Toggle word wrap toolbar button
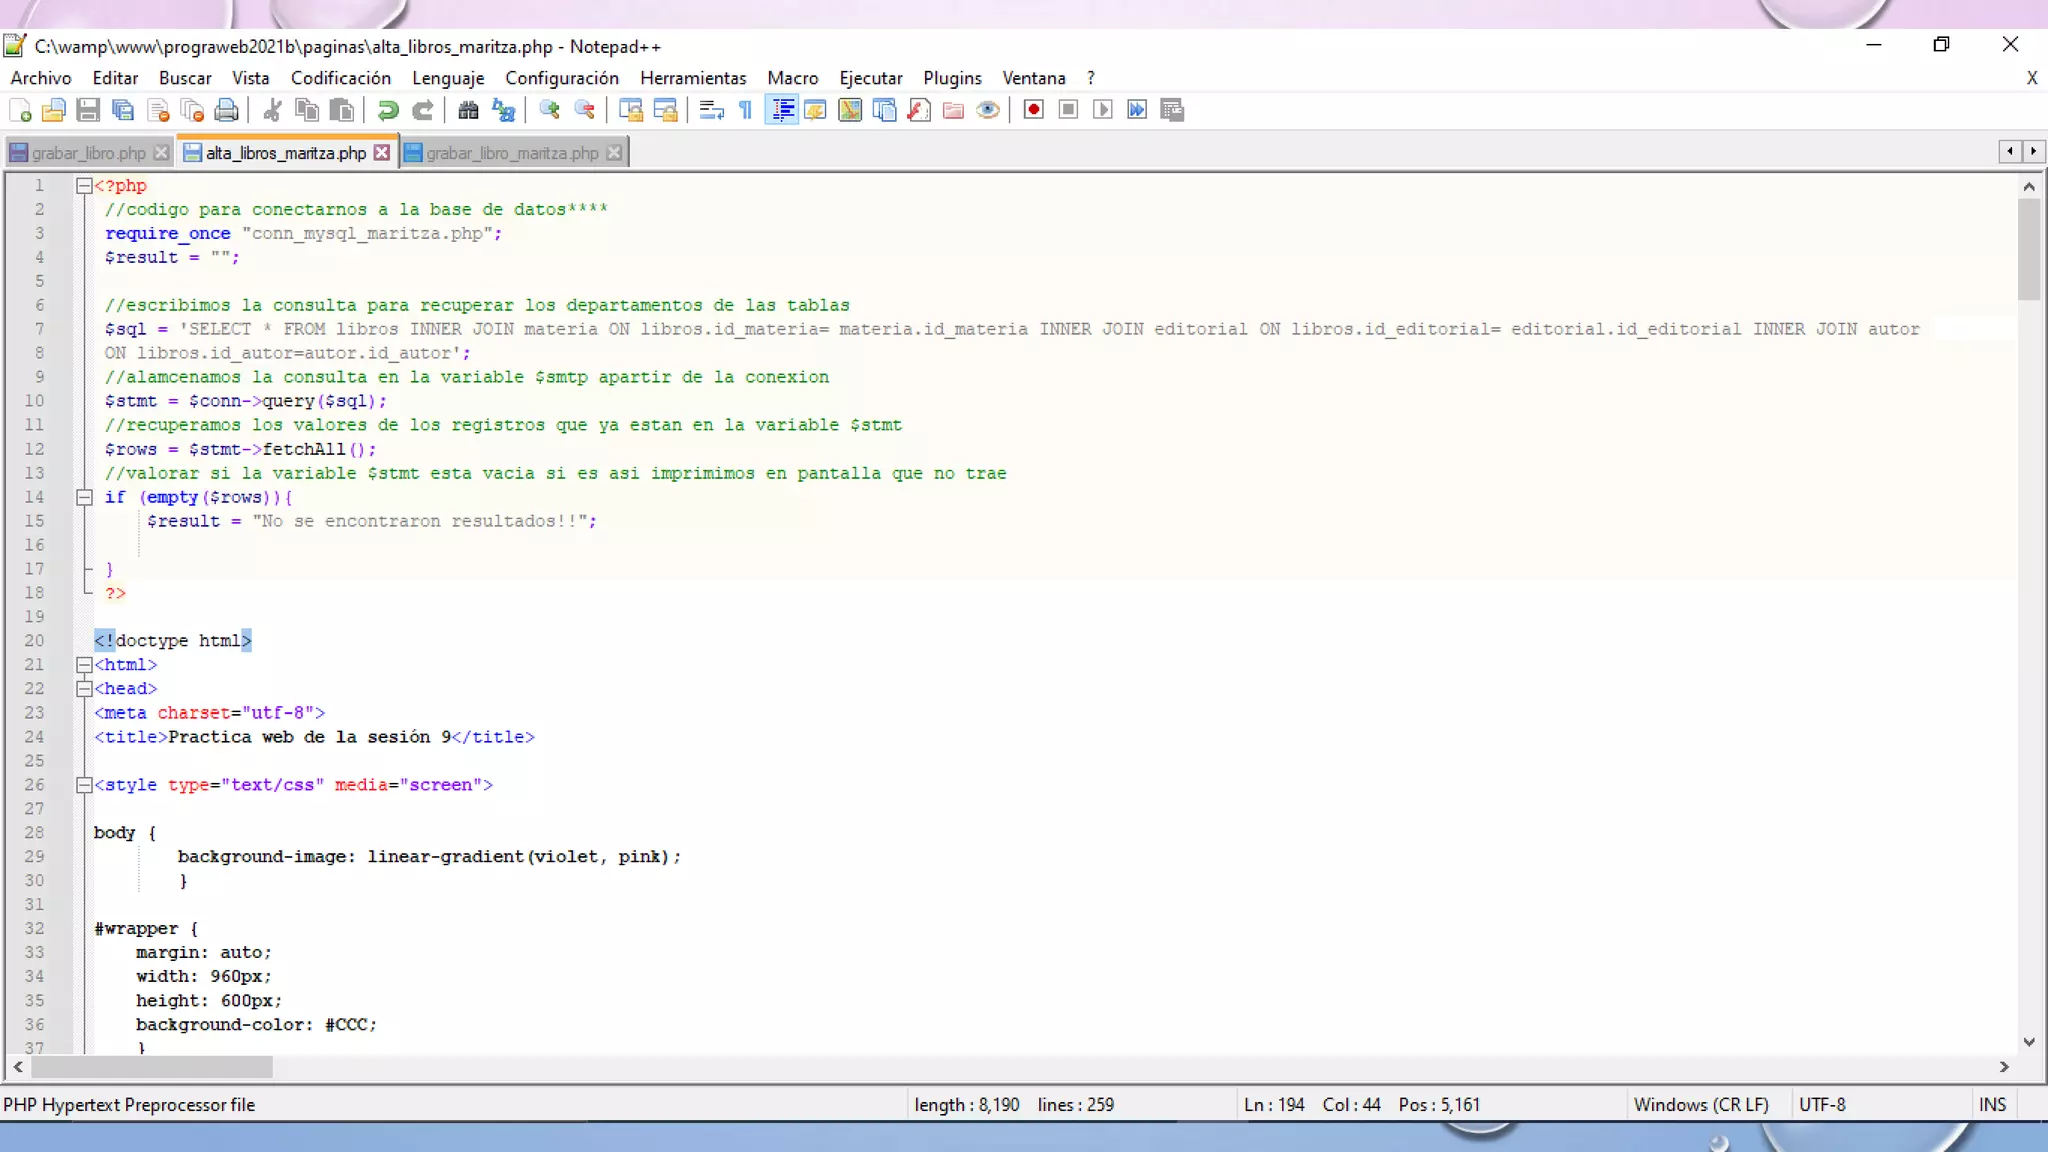Image resolution: width=2048 pixels, height=1152 pixels. coord(711,110)
